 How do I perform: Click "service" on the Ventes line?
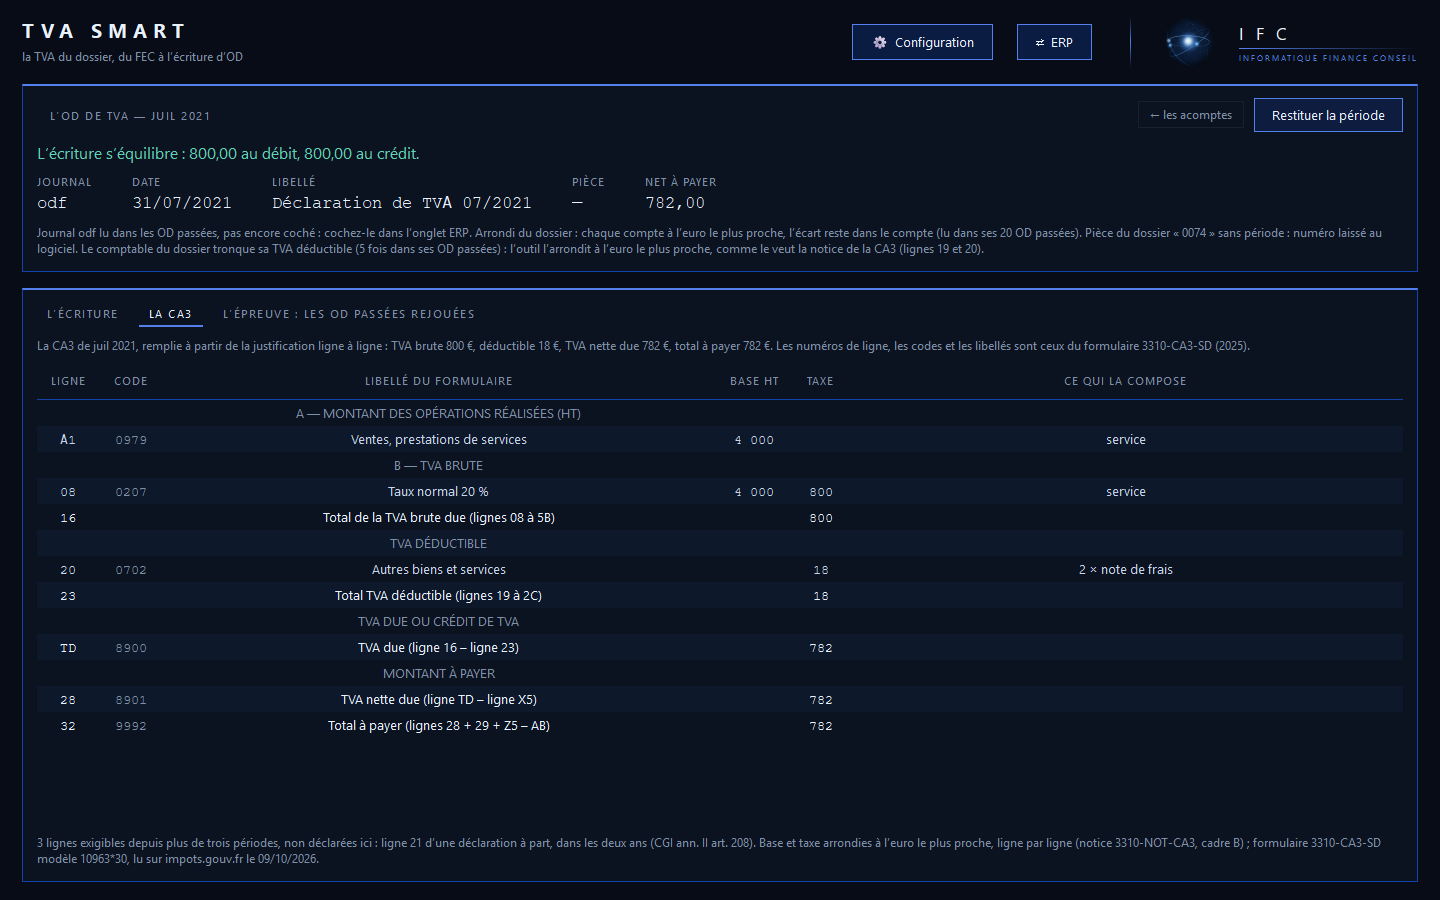pos(1126,440)
